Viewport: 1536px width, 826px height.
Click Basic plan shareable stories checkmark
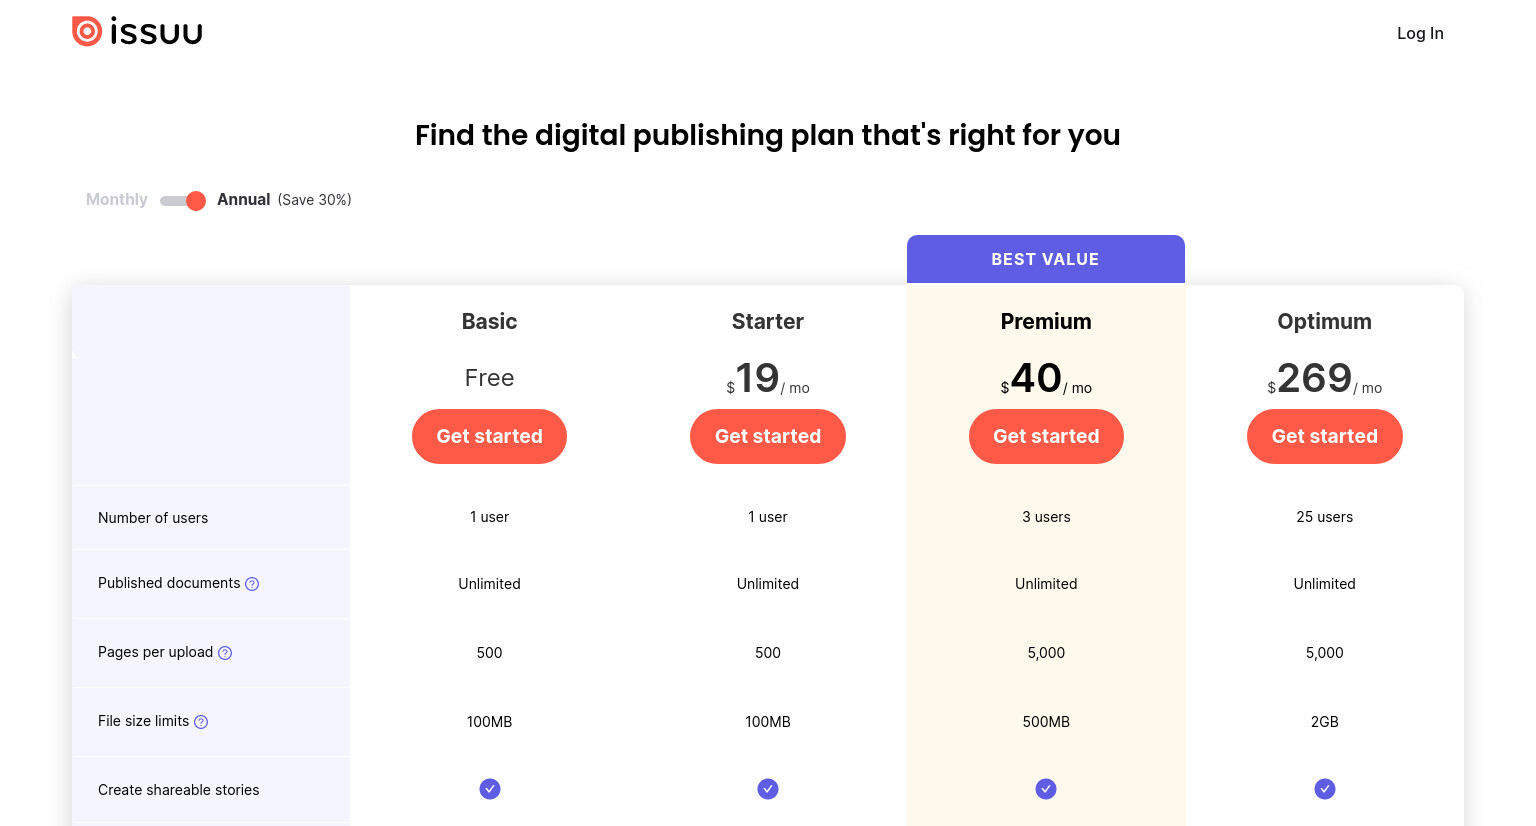click(x=490, y=789)
